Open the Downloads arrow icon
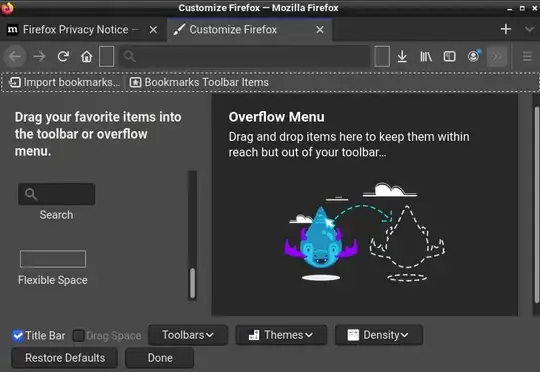Image resolution: width=540 pixels, height=372 pixels. click(402, 56)
